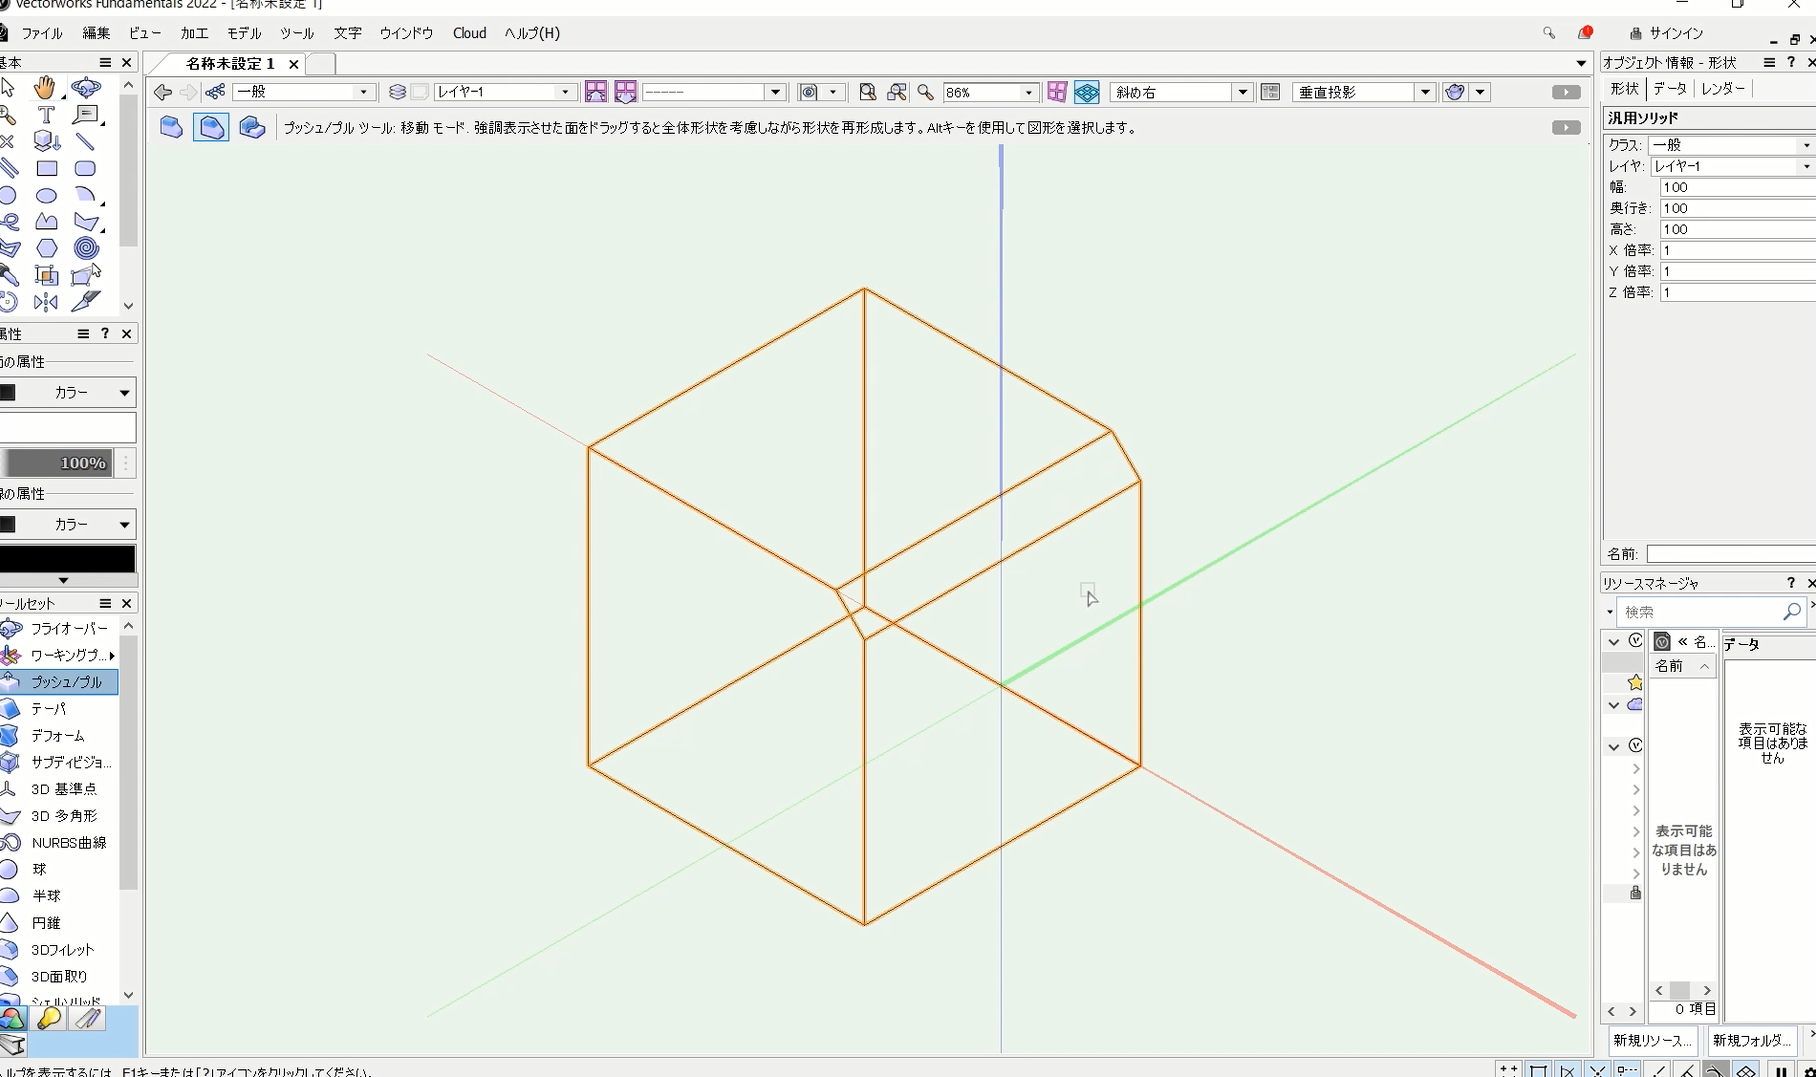Click the 名称未設定 1 document tab

click(x=230, y=63)
